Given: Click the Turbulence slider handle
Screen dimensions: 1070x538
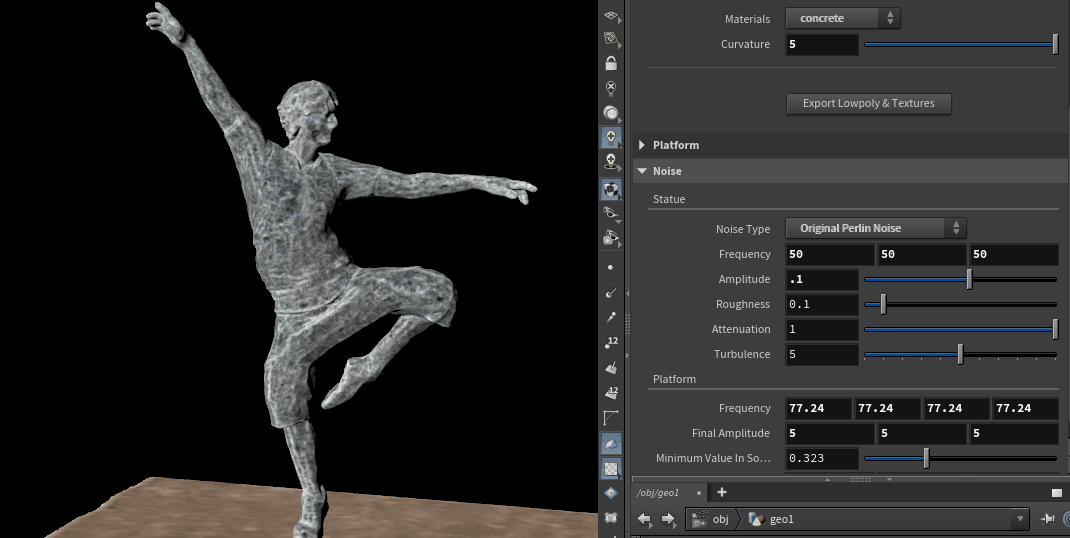Looking at the screenshot, I should pyautogui.click(x=960, y=354).
